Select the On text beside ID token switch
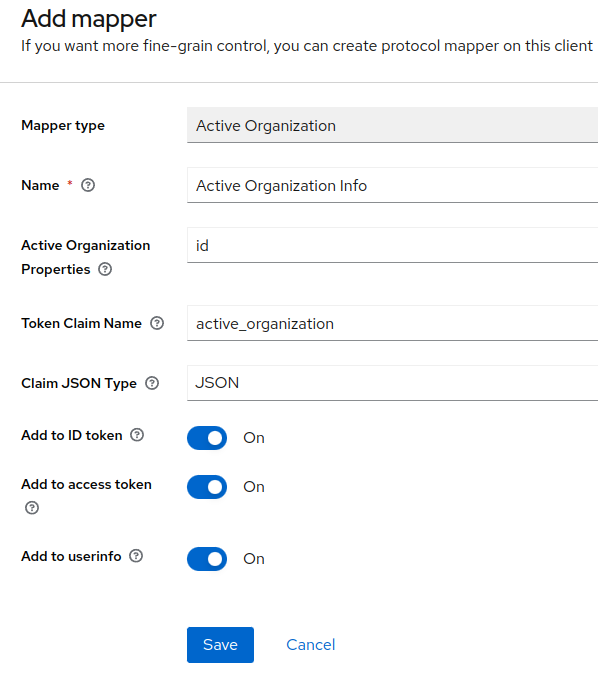Viewport: 598px width, 674px height. tap(254, 438)
